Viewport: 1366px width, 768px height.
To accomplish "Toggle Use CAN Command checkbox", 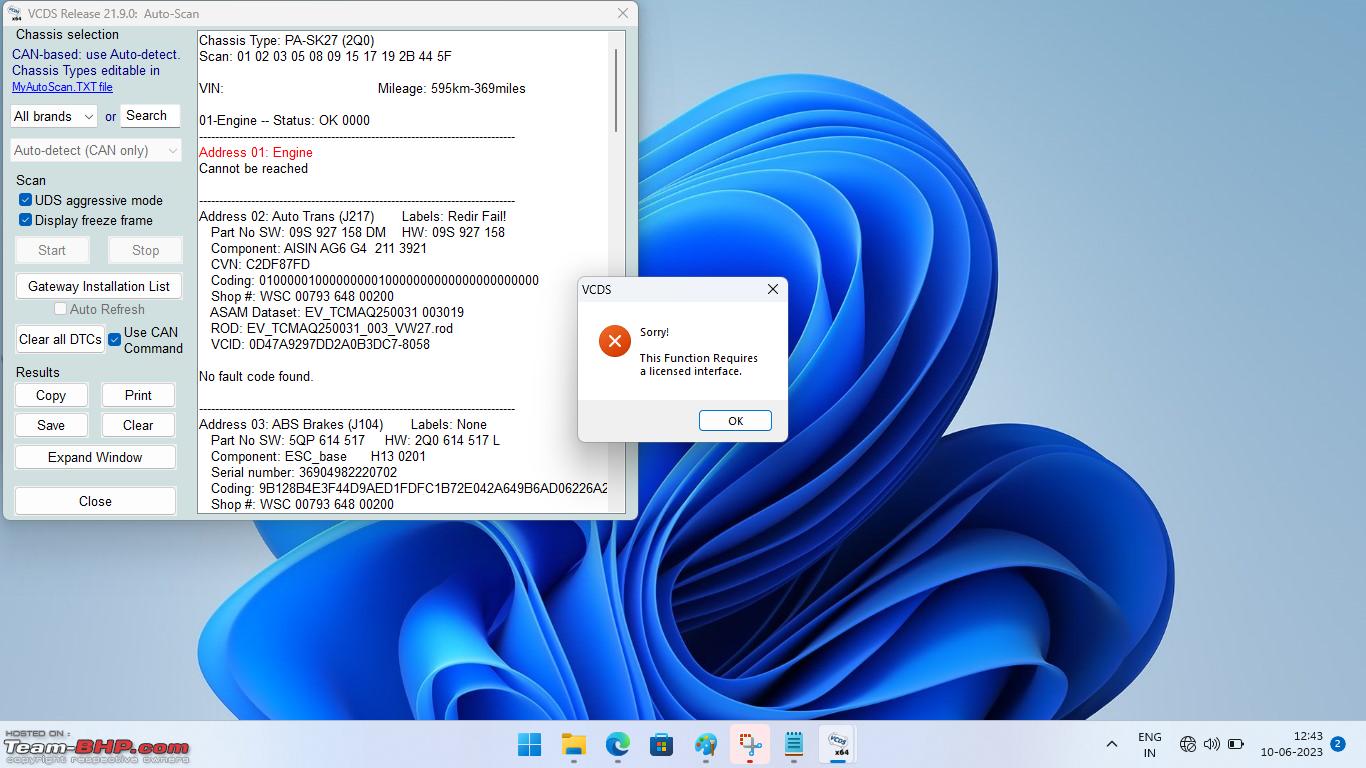I will (x=115, y=340).
